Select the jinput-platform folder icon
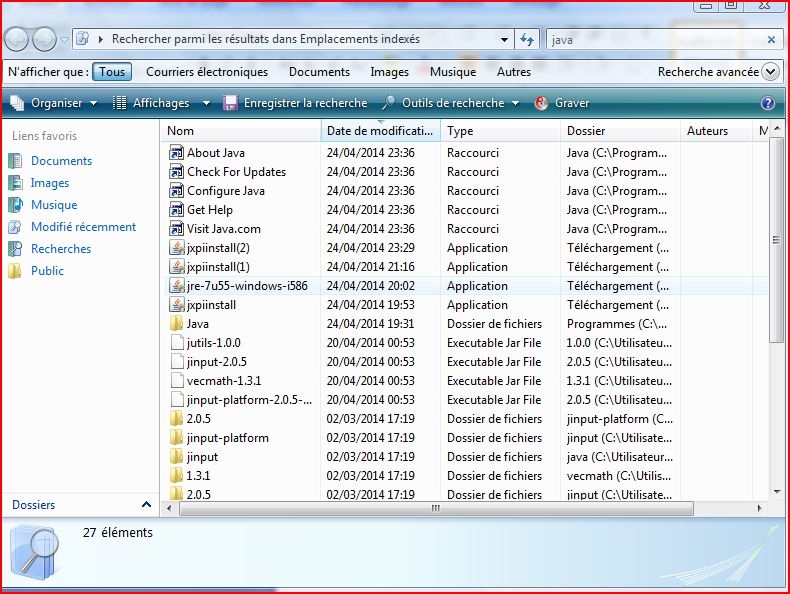The height and width of the screenshot is (594, 790). 176,437
